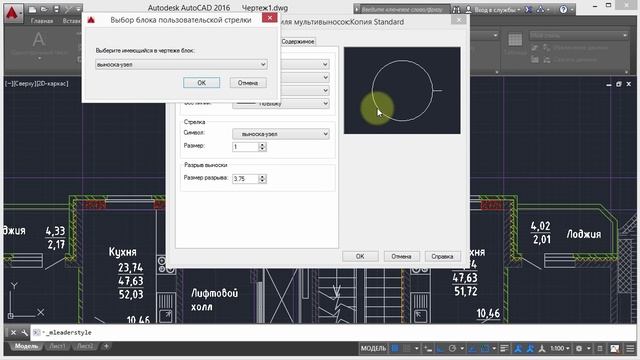Viewport: 640px width, 360px height.
Task: Click the left Кухня room label
Action: click(122, 252)
